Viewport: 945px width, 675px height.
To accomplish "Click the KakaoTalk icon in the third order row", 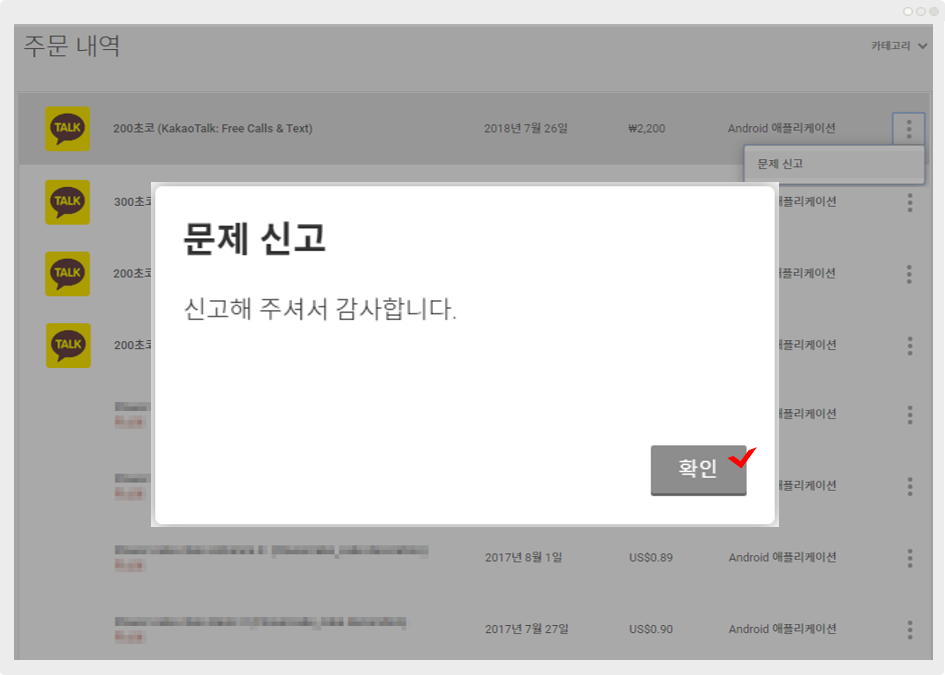I will 68,273.
